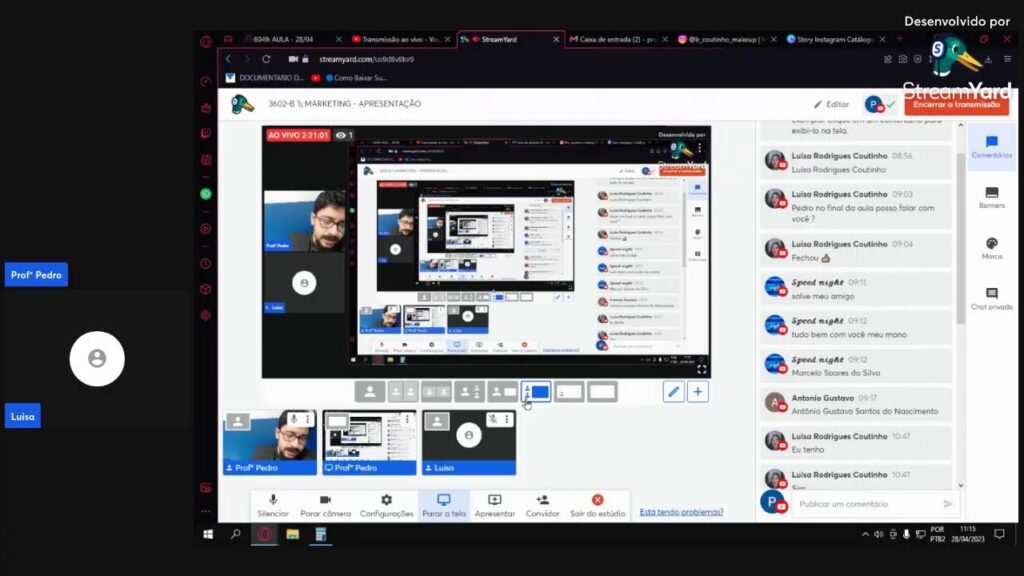Click the Configurações gear icon
1024x576 pixels.
(x=386, y=500)
